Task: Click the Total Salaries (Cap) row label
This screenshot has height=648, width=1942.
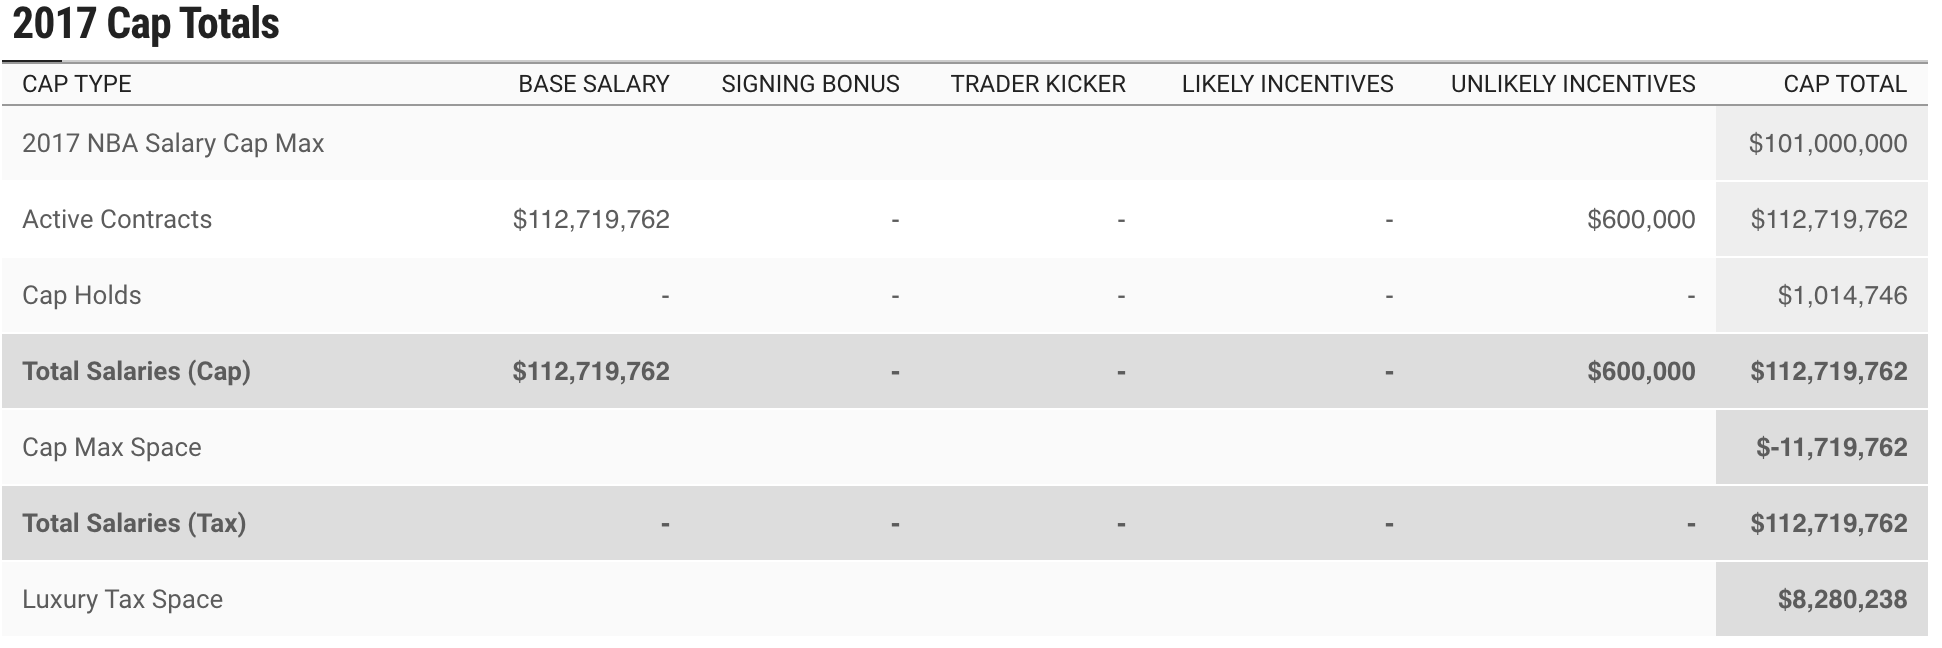Action: click(136, 371)
